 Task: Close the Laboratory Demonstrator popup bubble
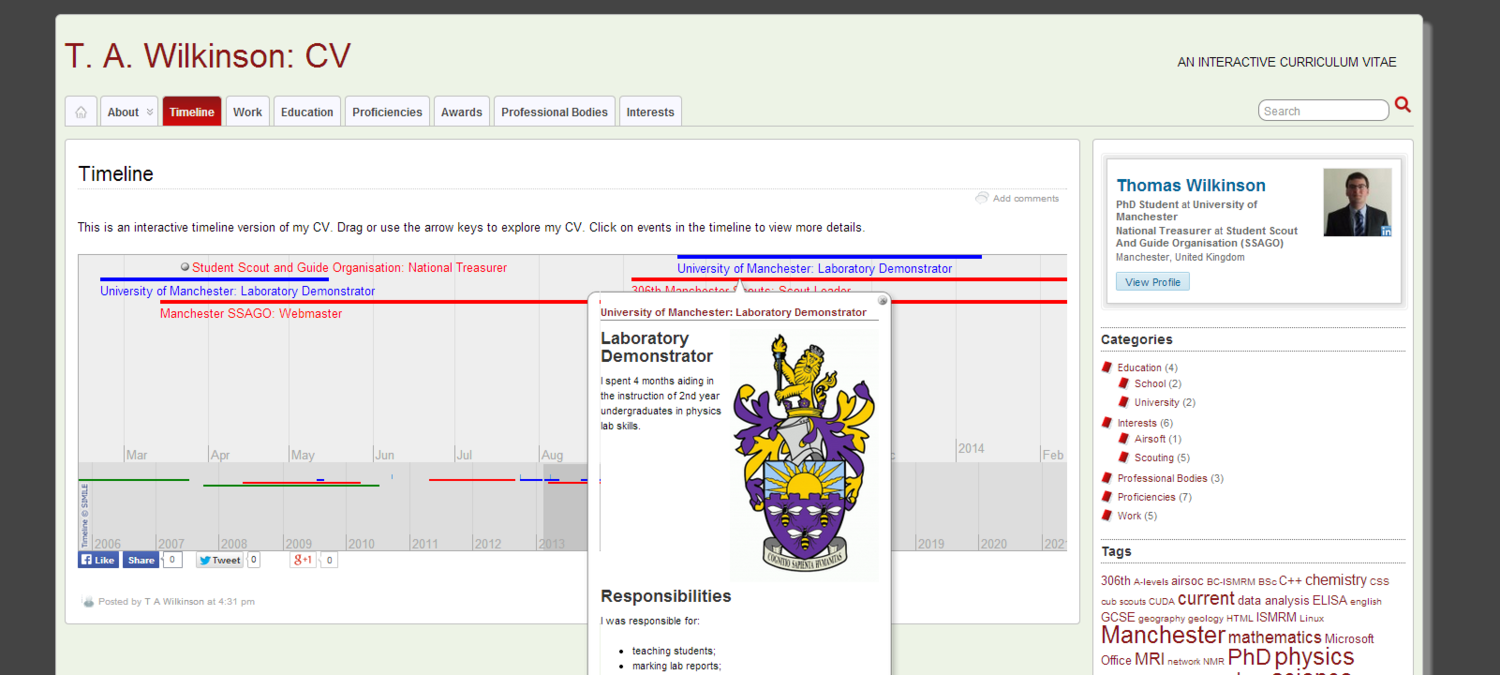click(x=882, y=300)
